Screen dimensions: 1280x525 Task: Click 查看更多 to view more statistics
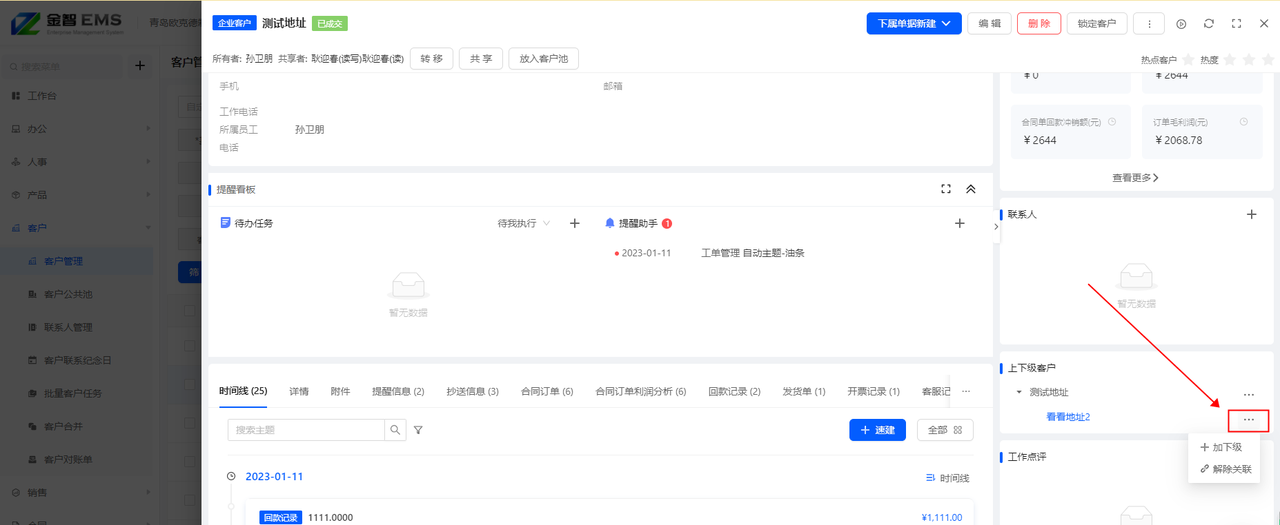pos(1135,178)
